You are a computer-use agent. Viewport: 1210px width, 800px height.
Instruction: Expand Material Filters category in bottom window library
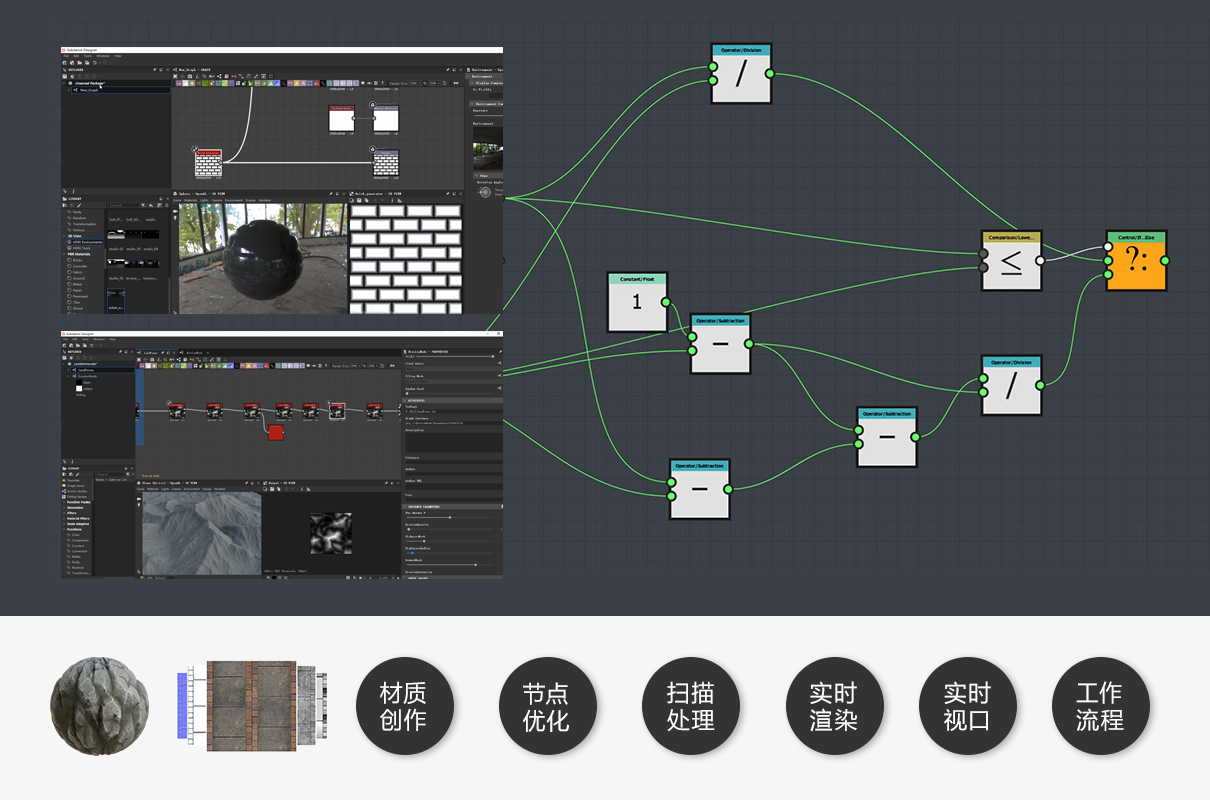point(64,519)
